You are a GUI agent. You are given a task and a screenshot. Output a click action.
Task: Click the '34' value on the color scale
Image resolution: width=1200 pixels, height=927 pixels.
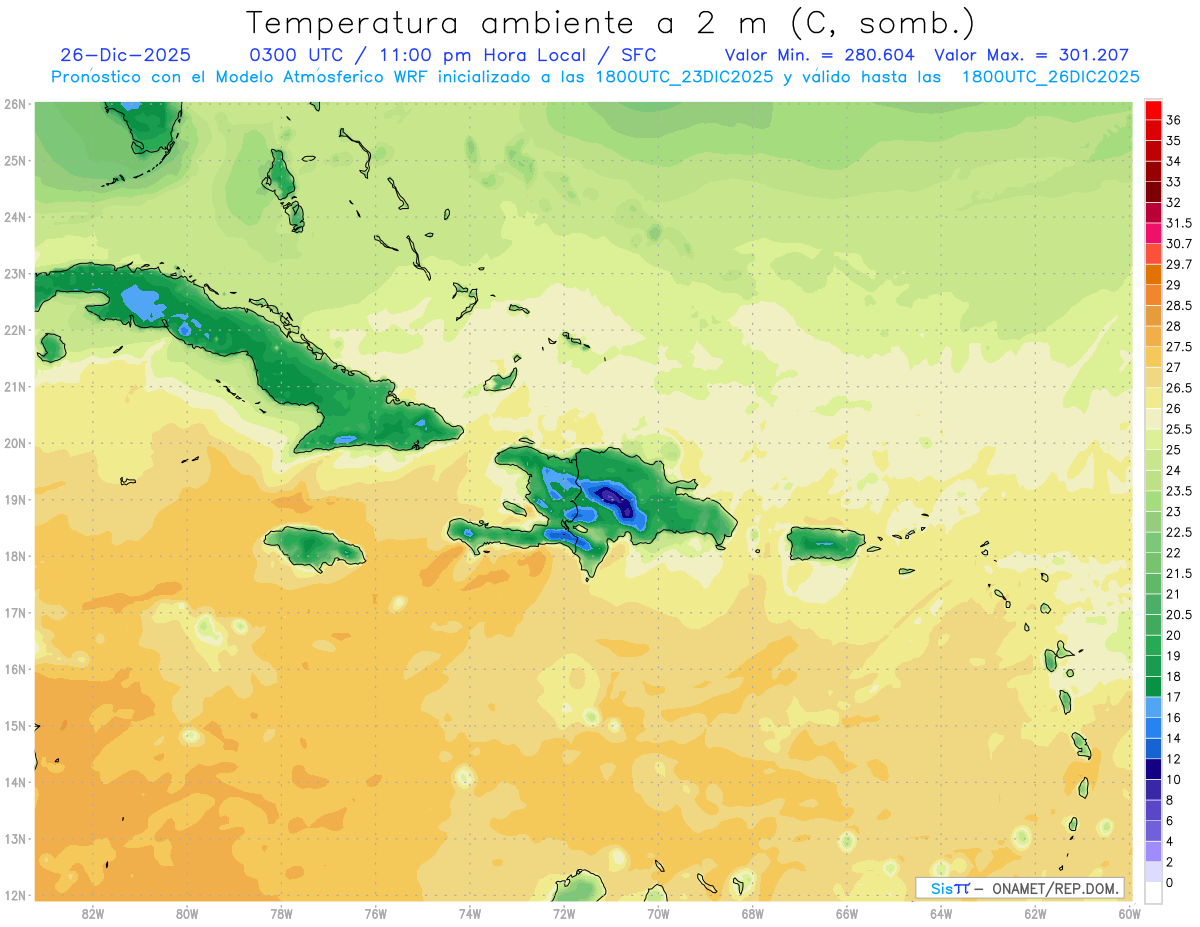(1174, 161)
